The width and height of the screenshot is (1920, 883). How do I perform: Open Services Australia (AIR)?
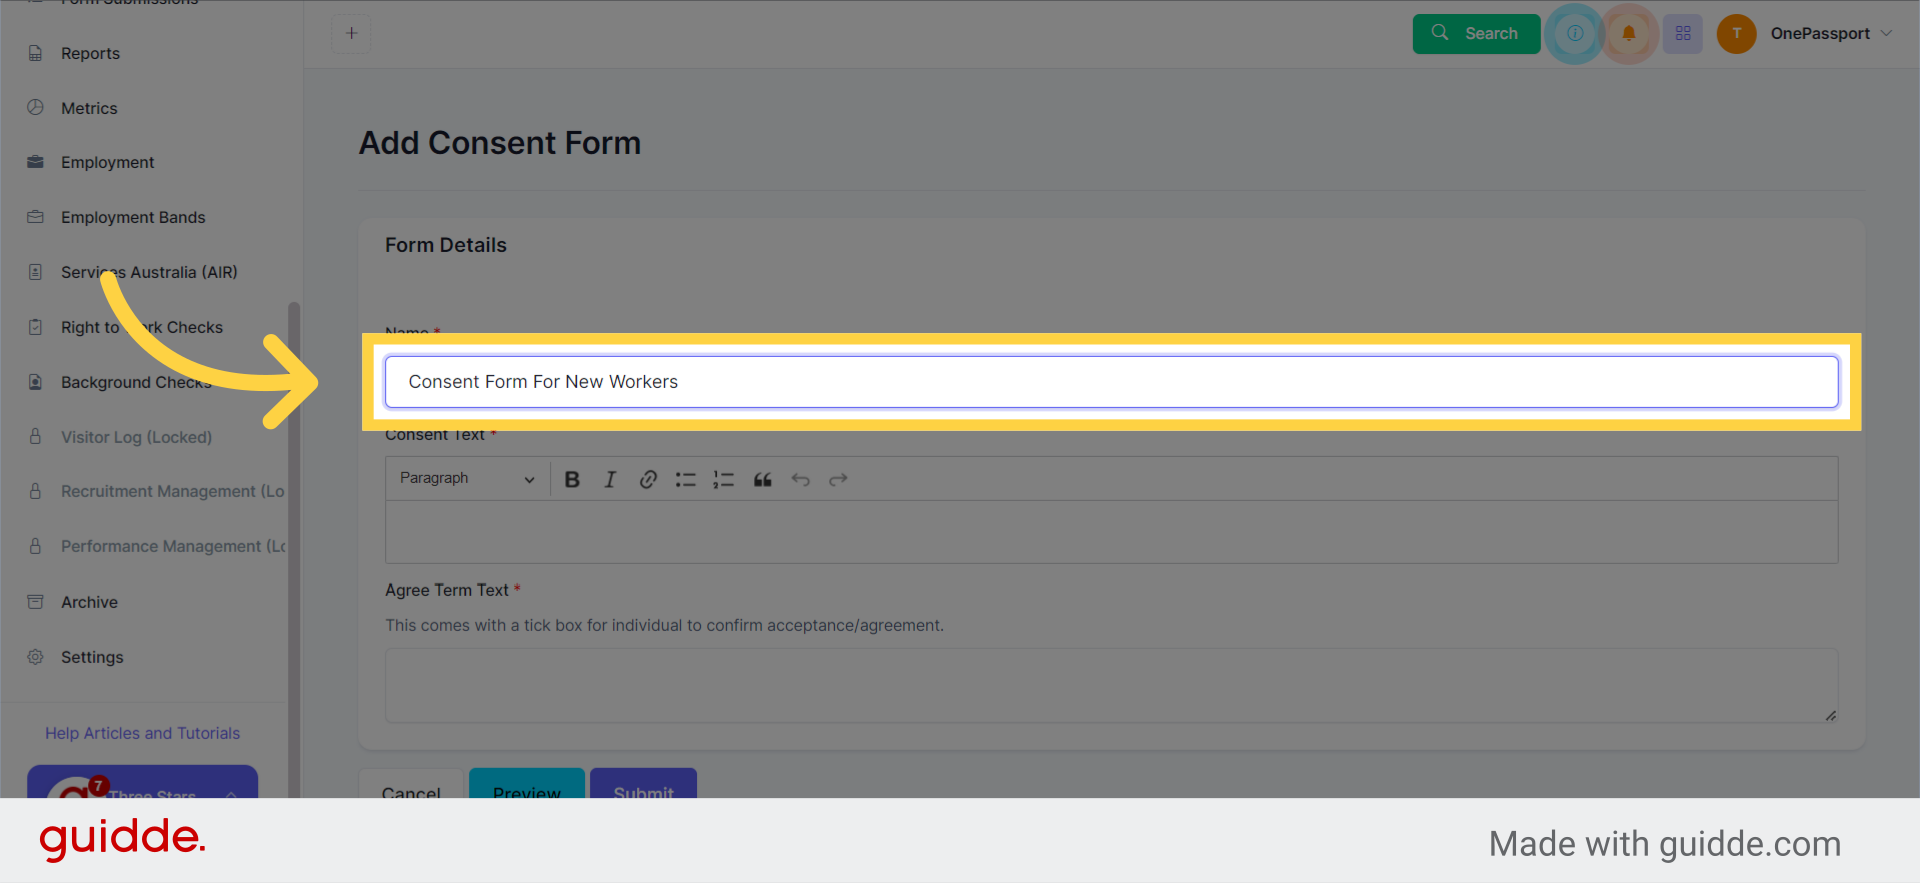click(x=149, y=272)
